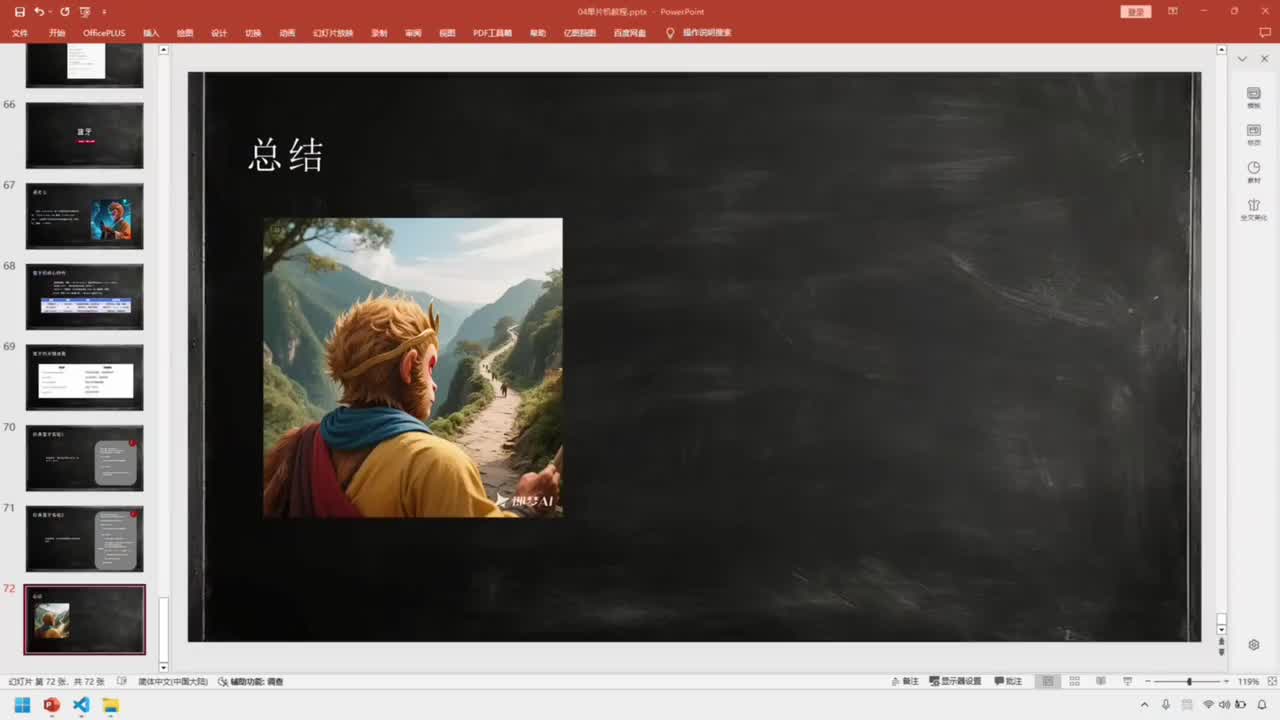
Task: Select the Monkey King picture on slide
Action: (413, 367)
